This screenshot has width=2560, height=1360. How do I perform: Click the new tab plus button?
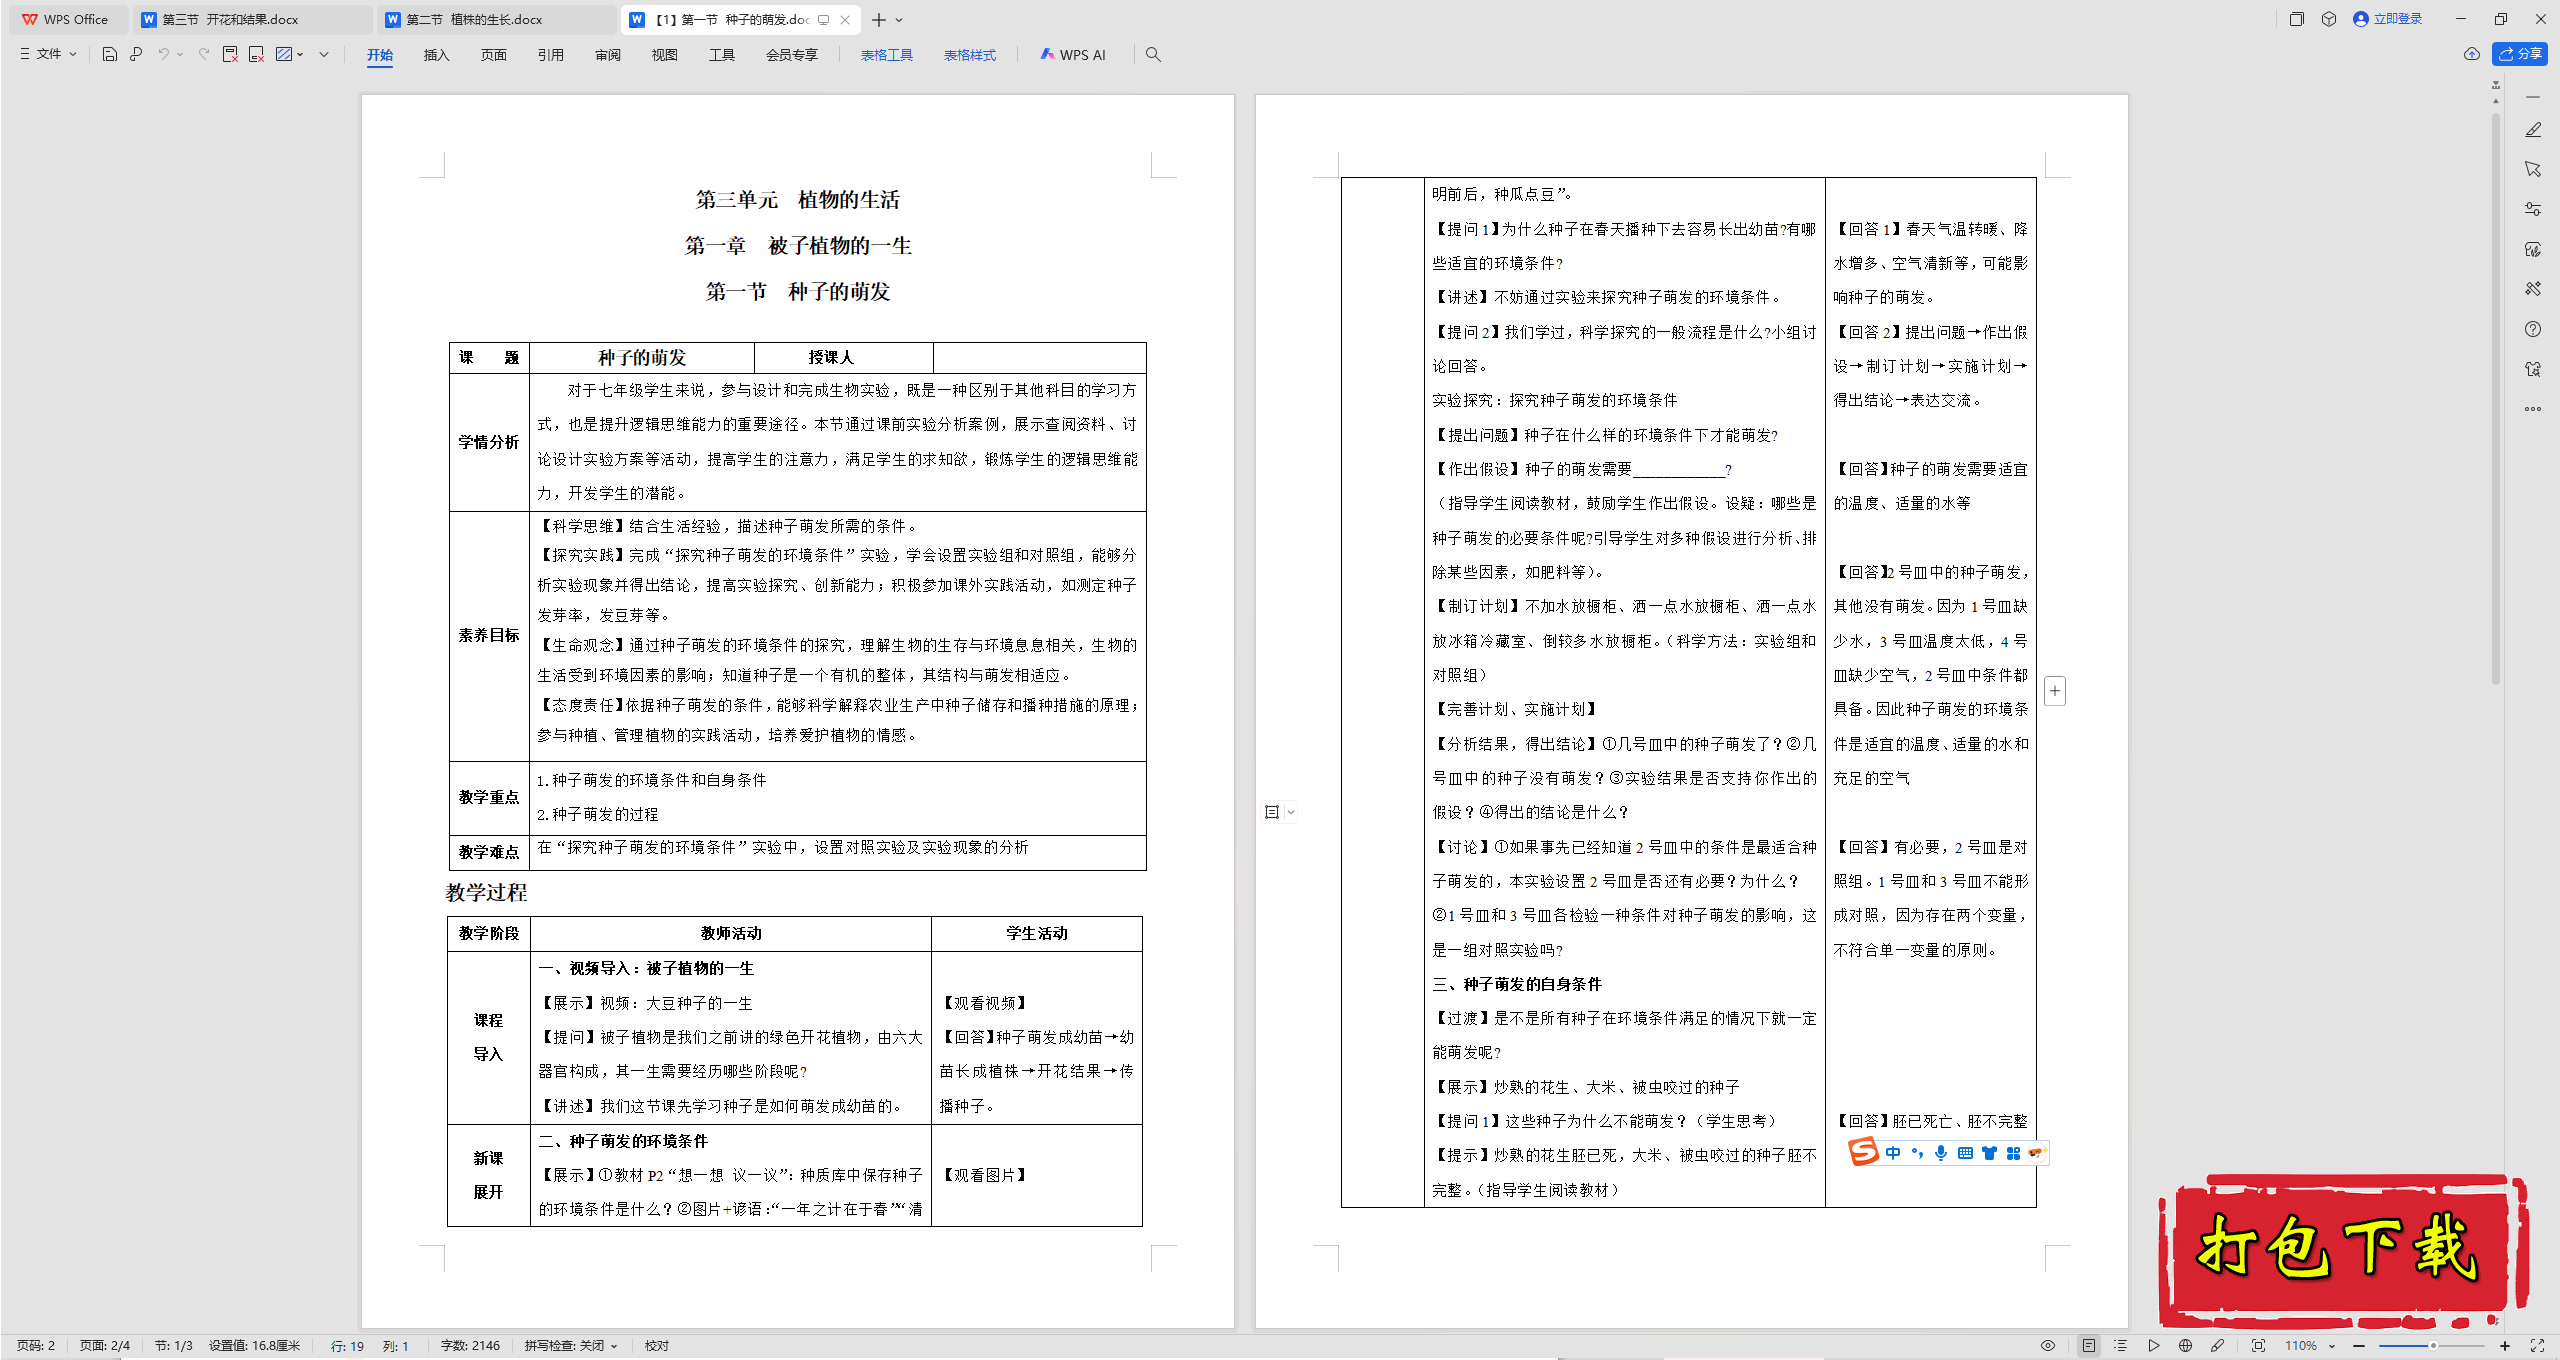(x=878, y=20)
